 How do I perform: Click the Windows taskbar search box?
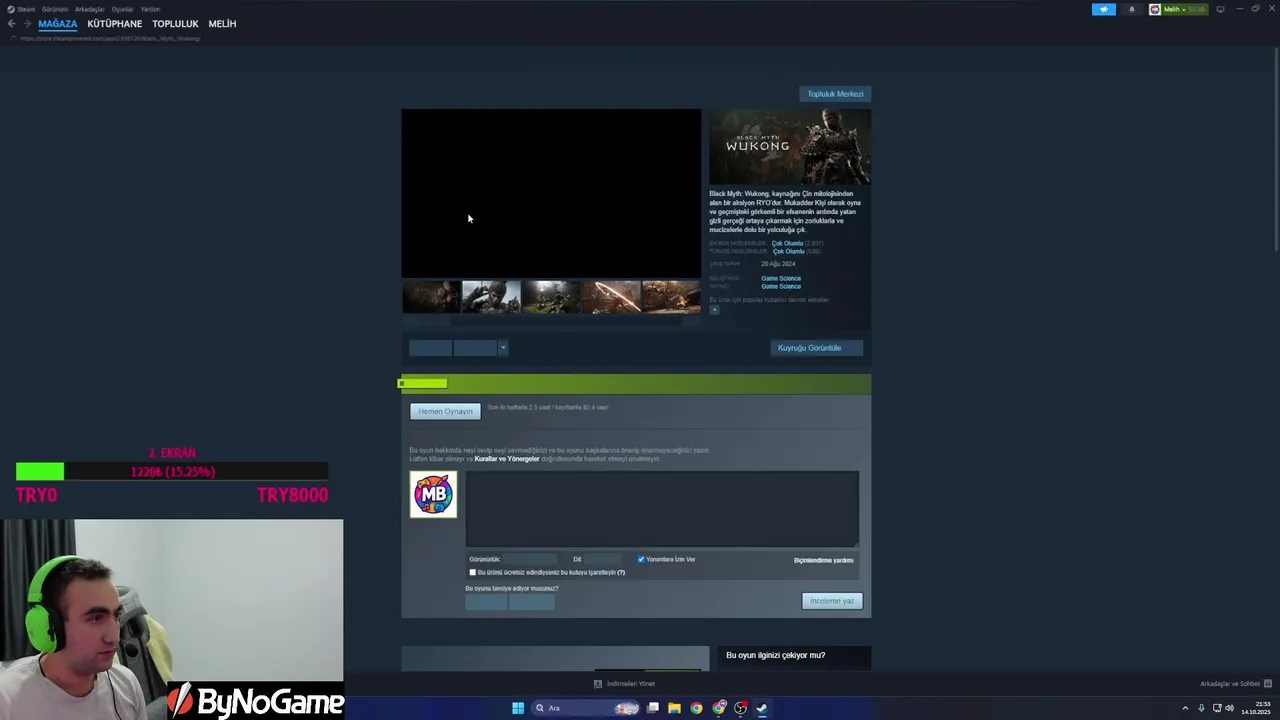(587, 708)
